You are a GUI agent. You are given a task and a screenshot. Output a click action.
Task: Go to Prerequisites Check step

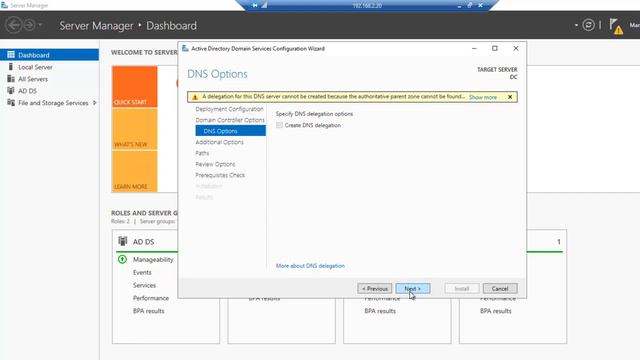(220, 175)
